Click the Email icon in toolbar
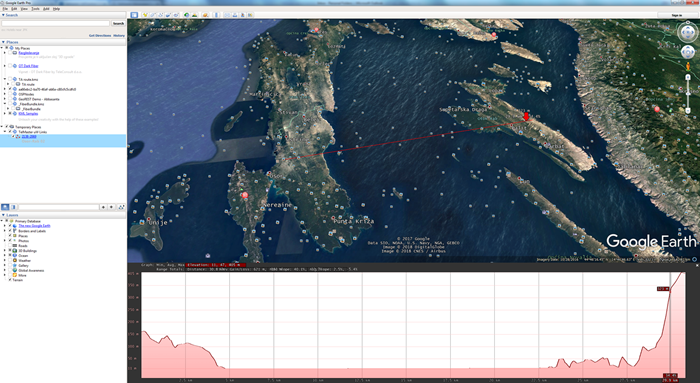 point(227,15)
